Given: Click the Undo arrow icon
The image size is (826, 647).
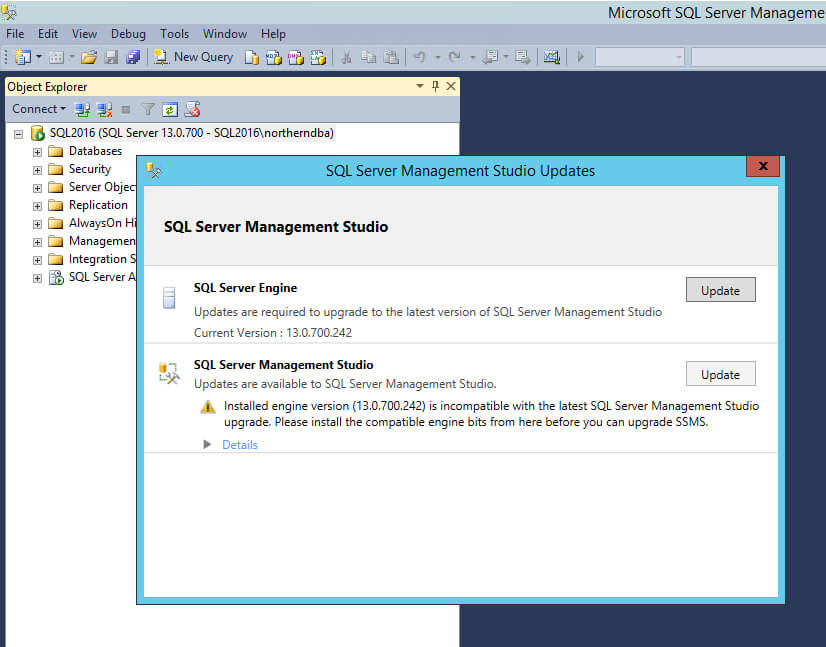Looking at the screenshot, I should coord(419,56).
